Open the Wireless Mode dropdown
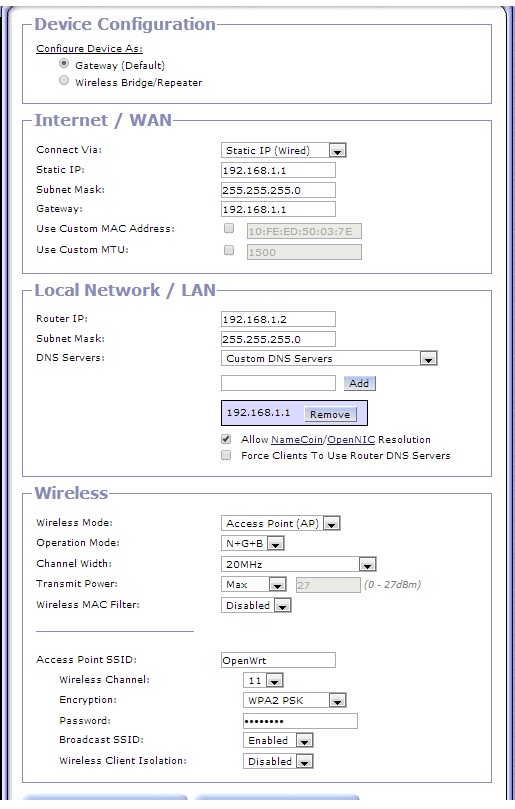 pyautogui.click(x=280, y=523)
